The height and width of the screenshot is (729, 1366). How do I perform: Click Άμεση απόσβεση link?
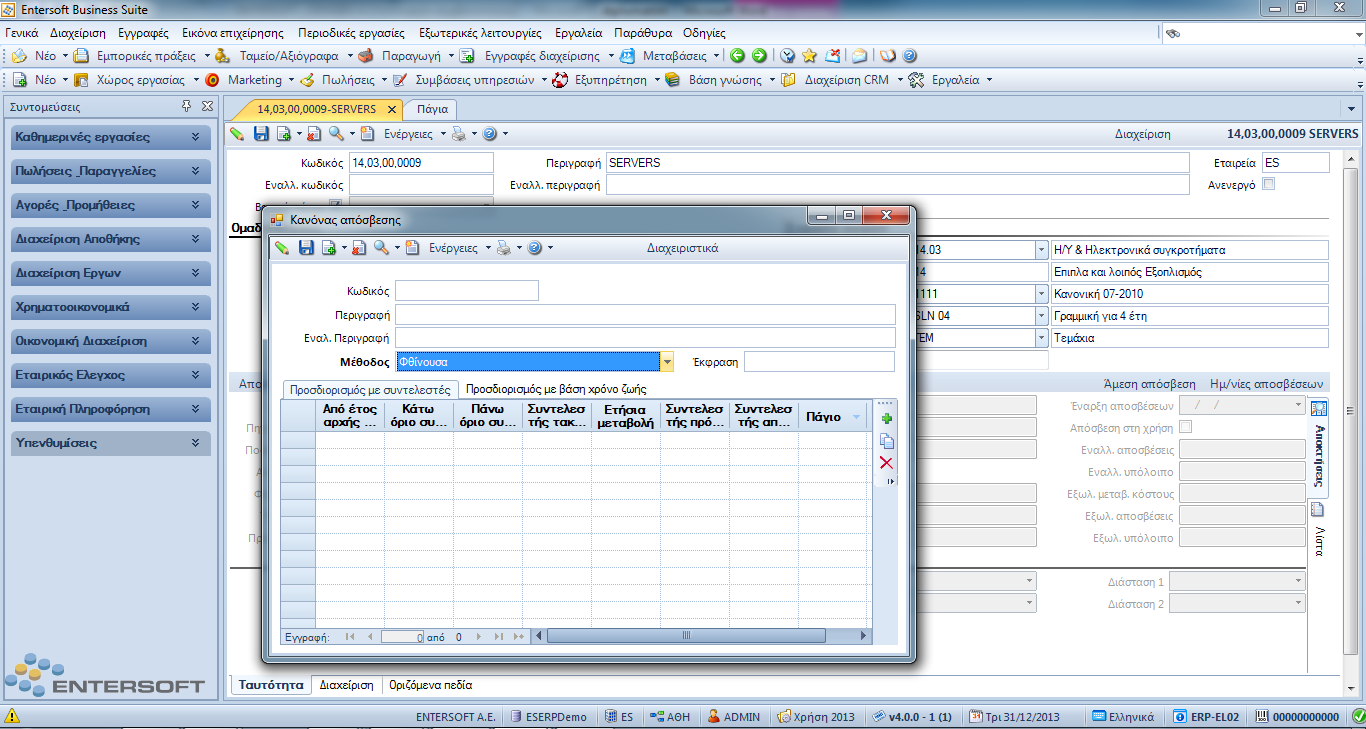(1149, 383)
